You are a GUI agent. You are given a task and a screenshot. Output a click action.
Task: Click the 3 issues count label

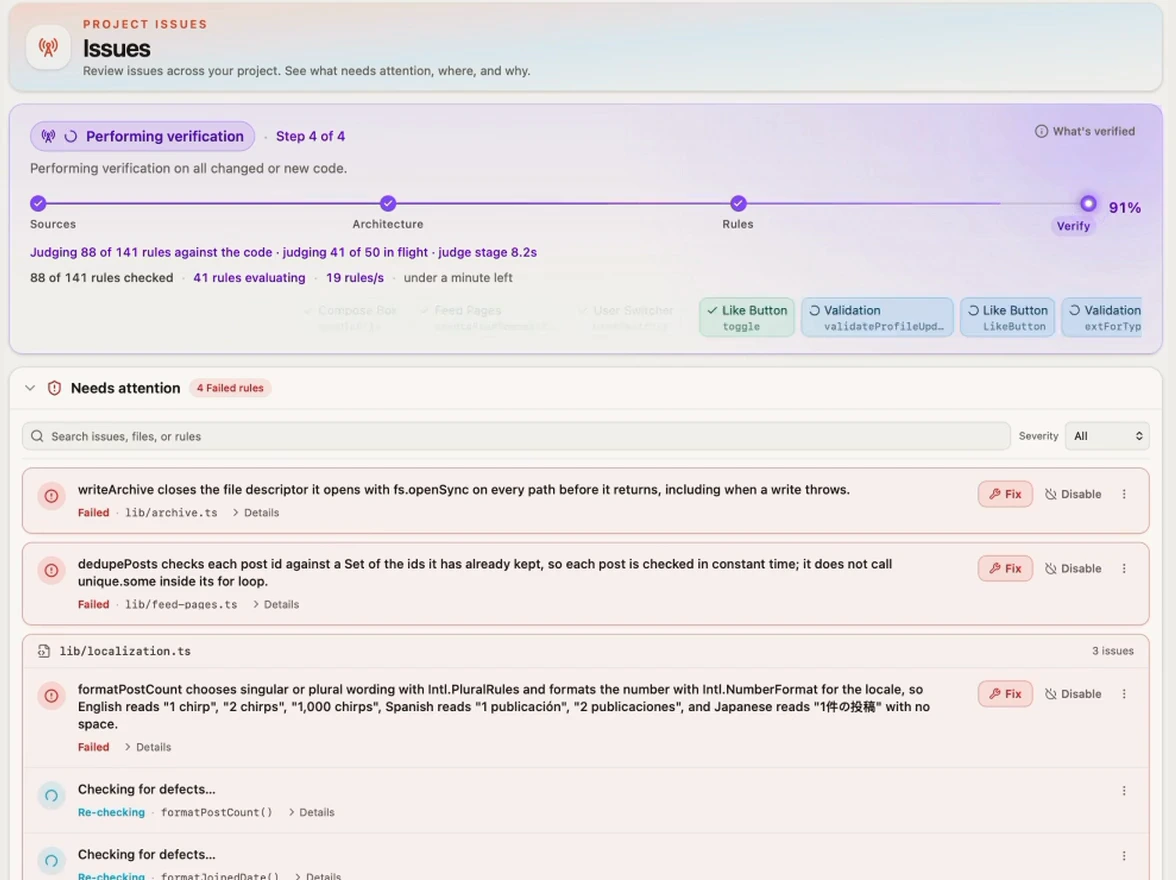[x=1112, y=651]
